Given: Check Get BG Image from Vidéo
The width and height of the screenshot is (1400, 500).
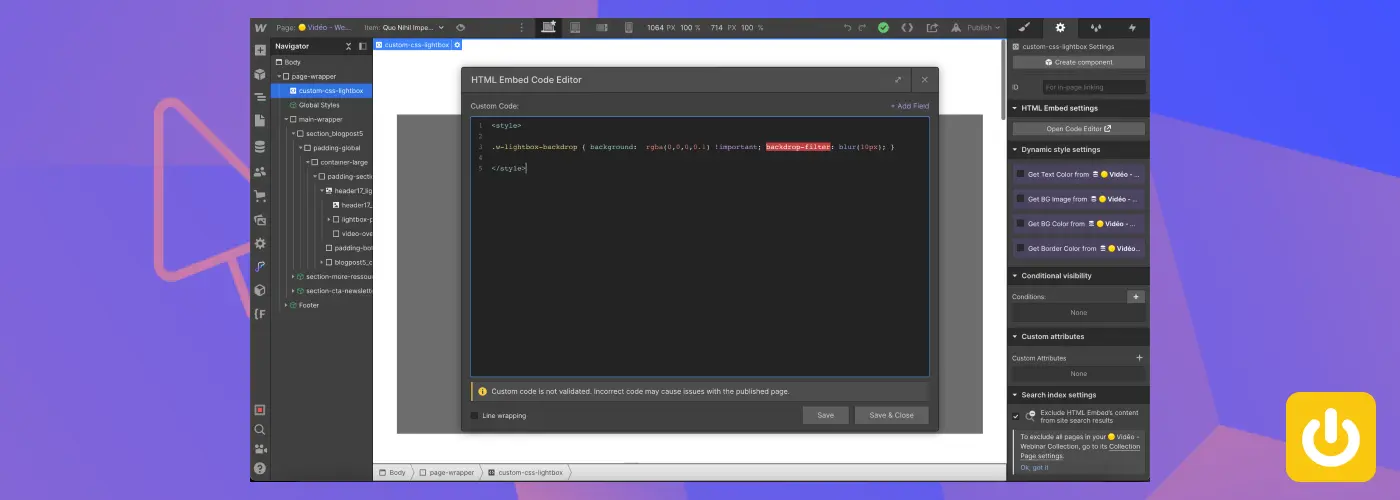Looking at the screenshot, I should [1020, 199].
